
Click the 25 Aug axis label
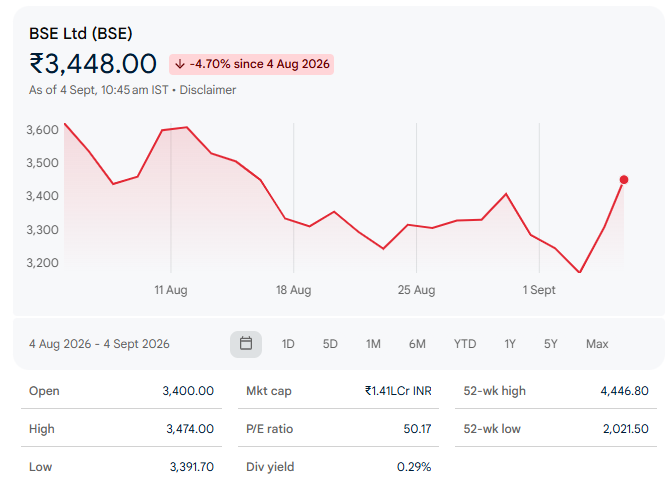(x=416, y=290)
